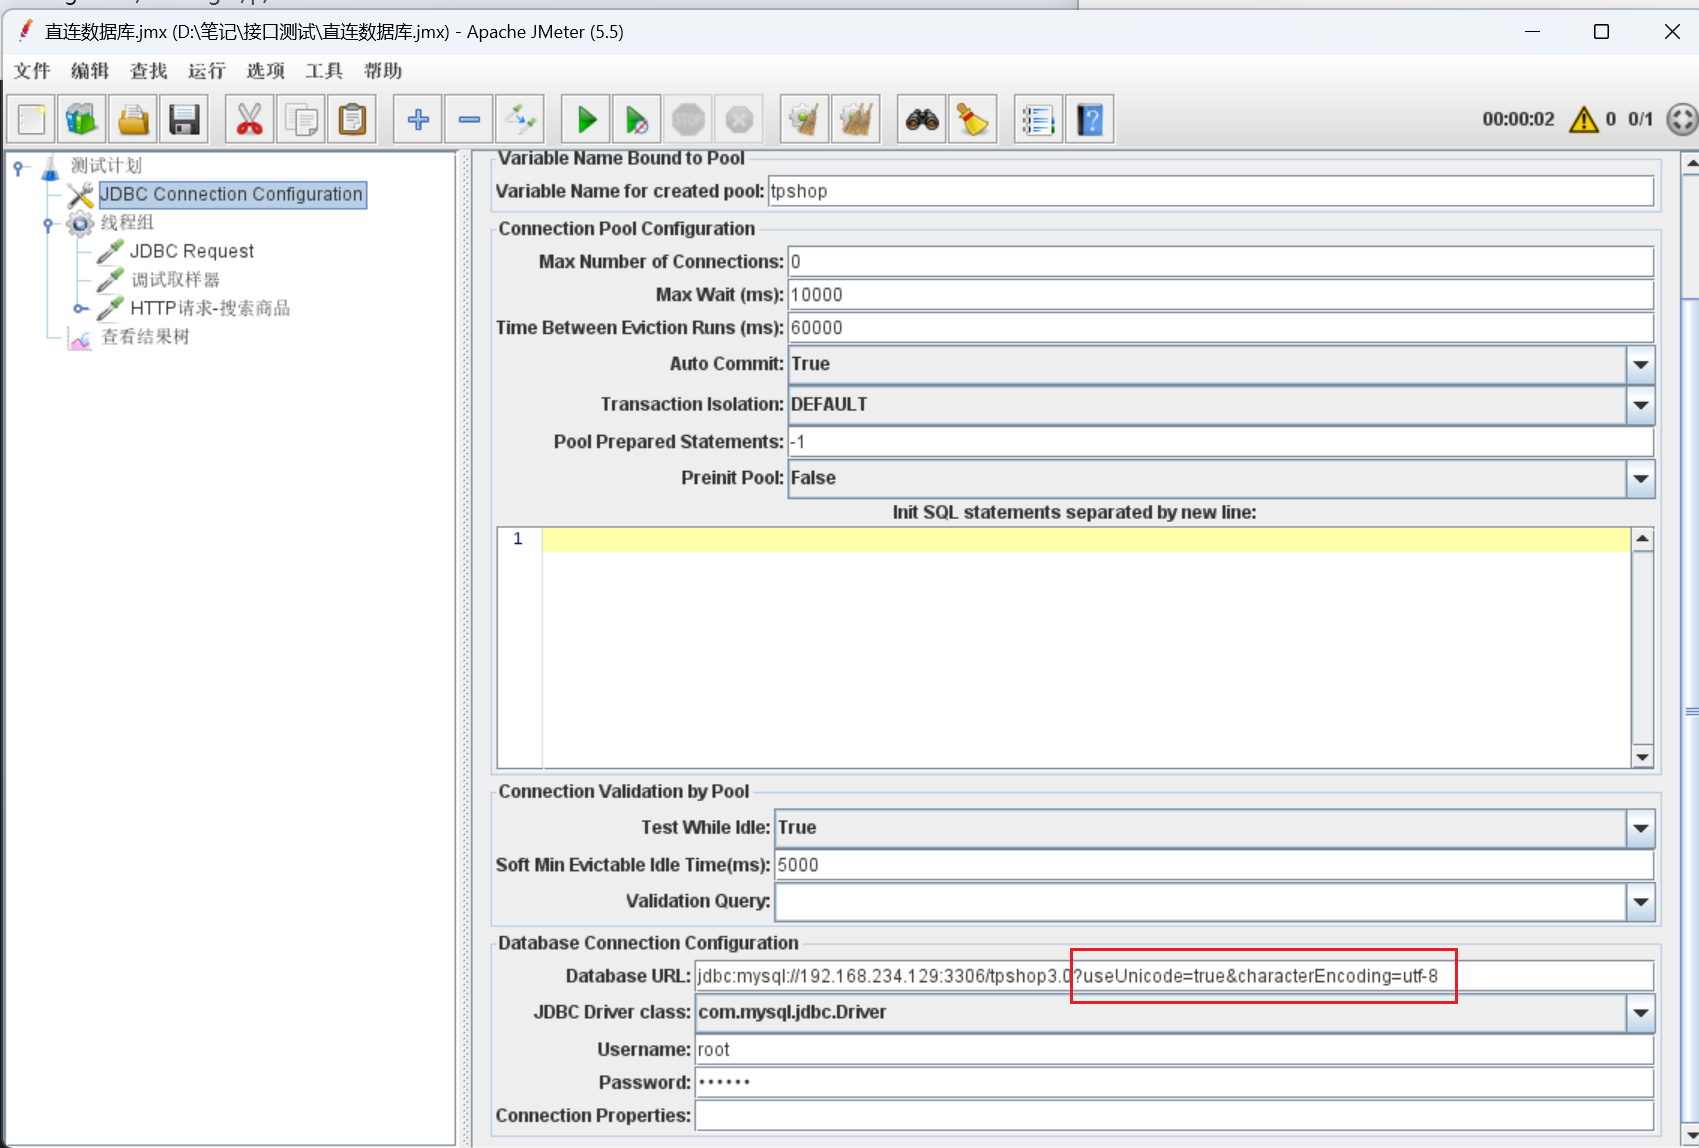Screen dimensions: 1699x1148
Task: Click the Max Number of Connections field
Action: (x=1220, y=262)
